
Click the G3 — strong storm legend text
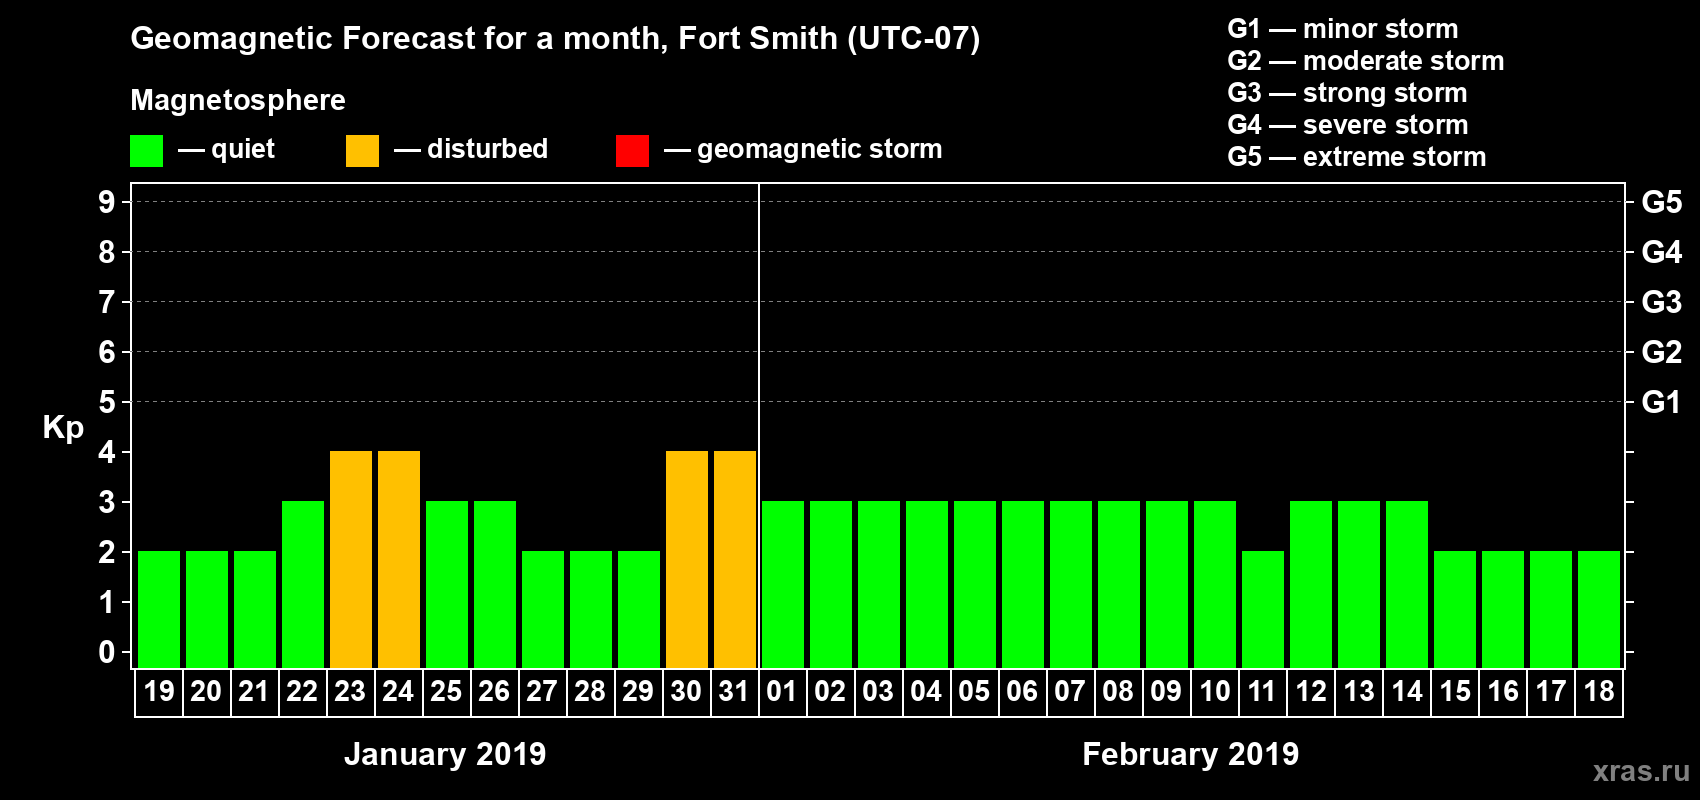(x=1347, y=93)
